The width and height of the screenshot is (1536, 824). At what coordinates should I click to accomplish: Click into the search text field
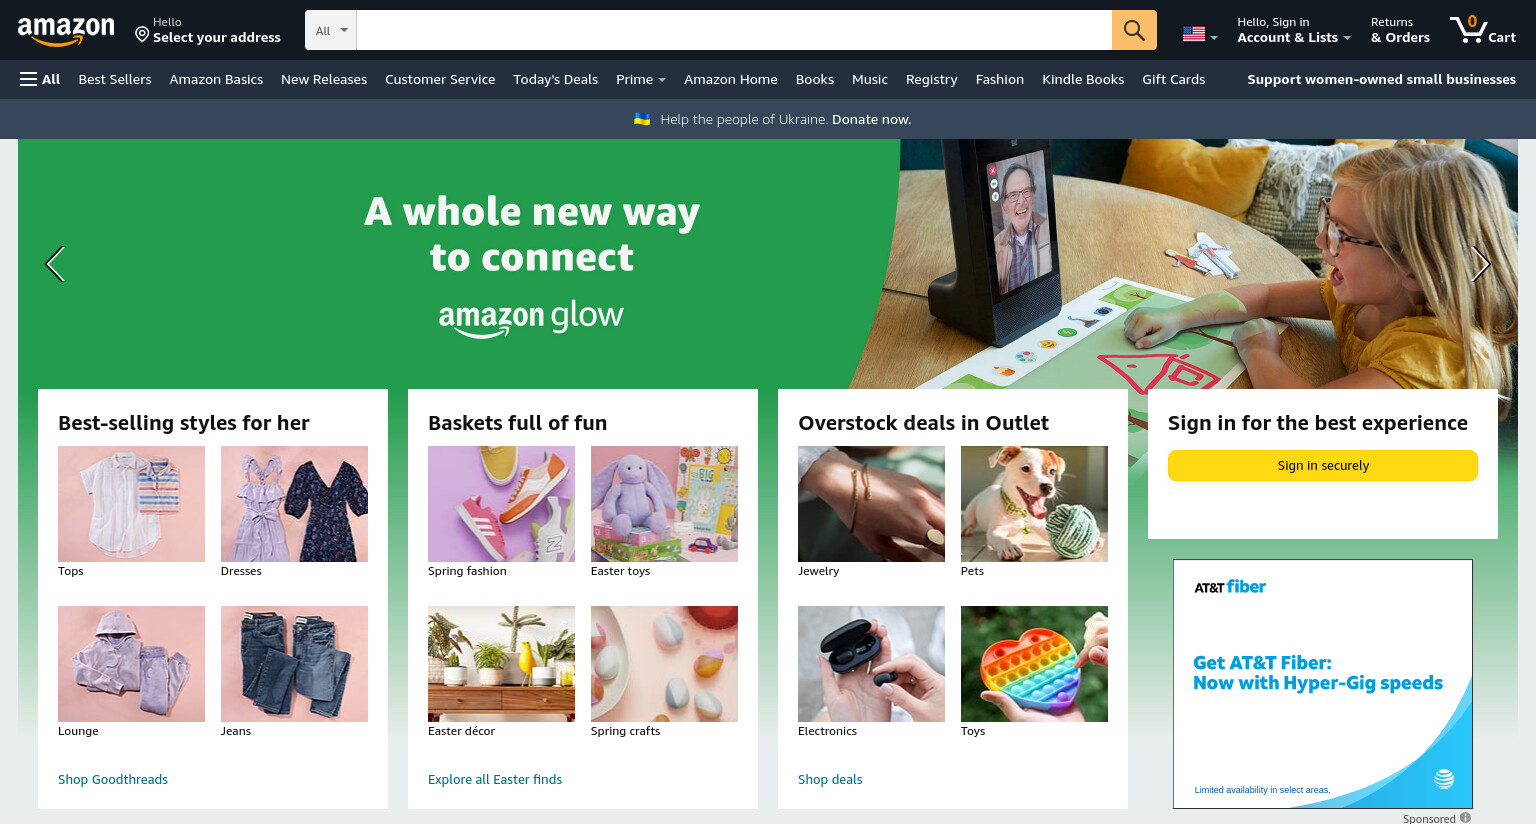pyautogui.click(x=734, y=30)
